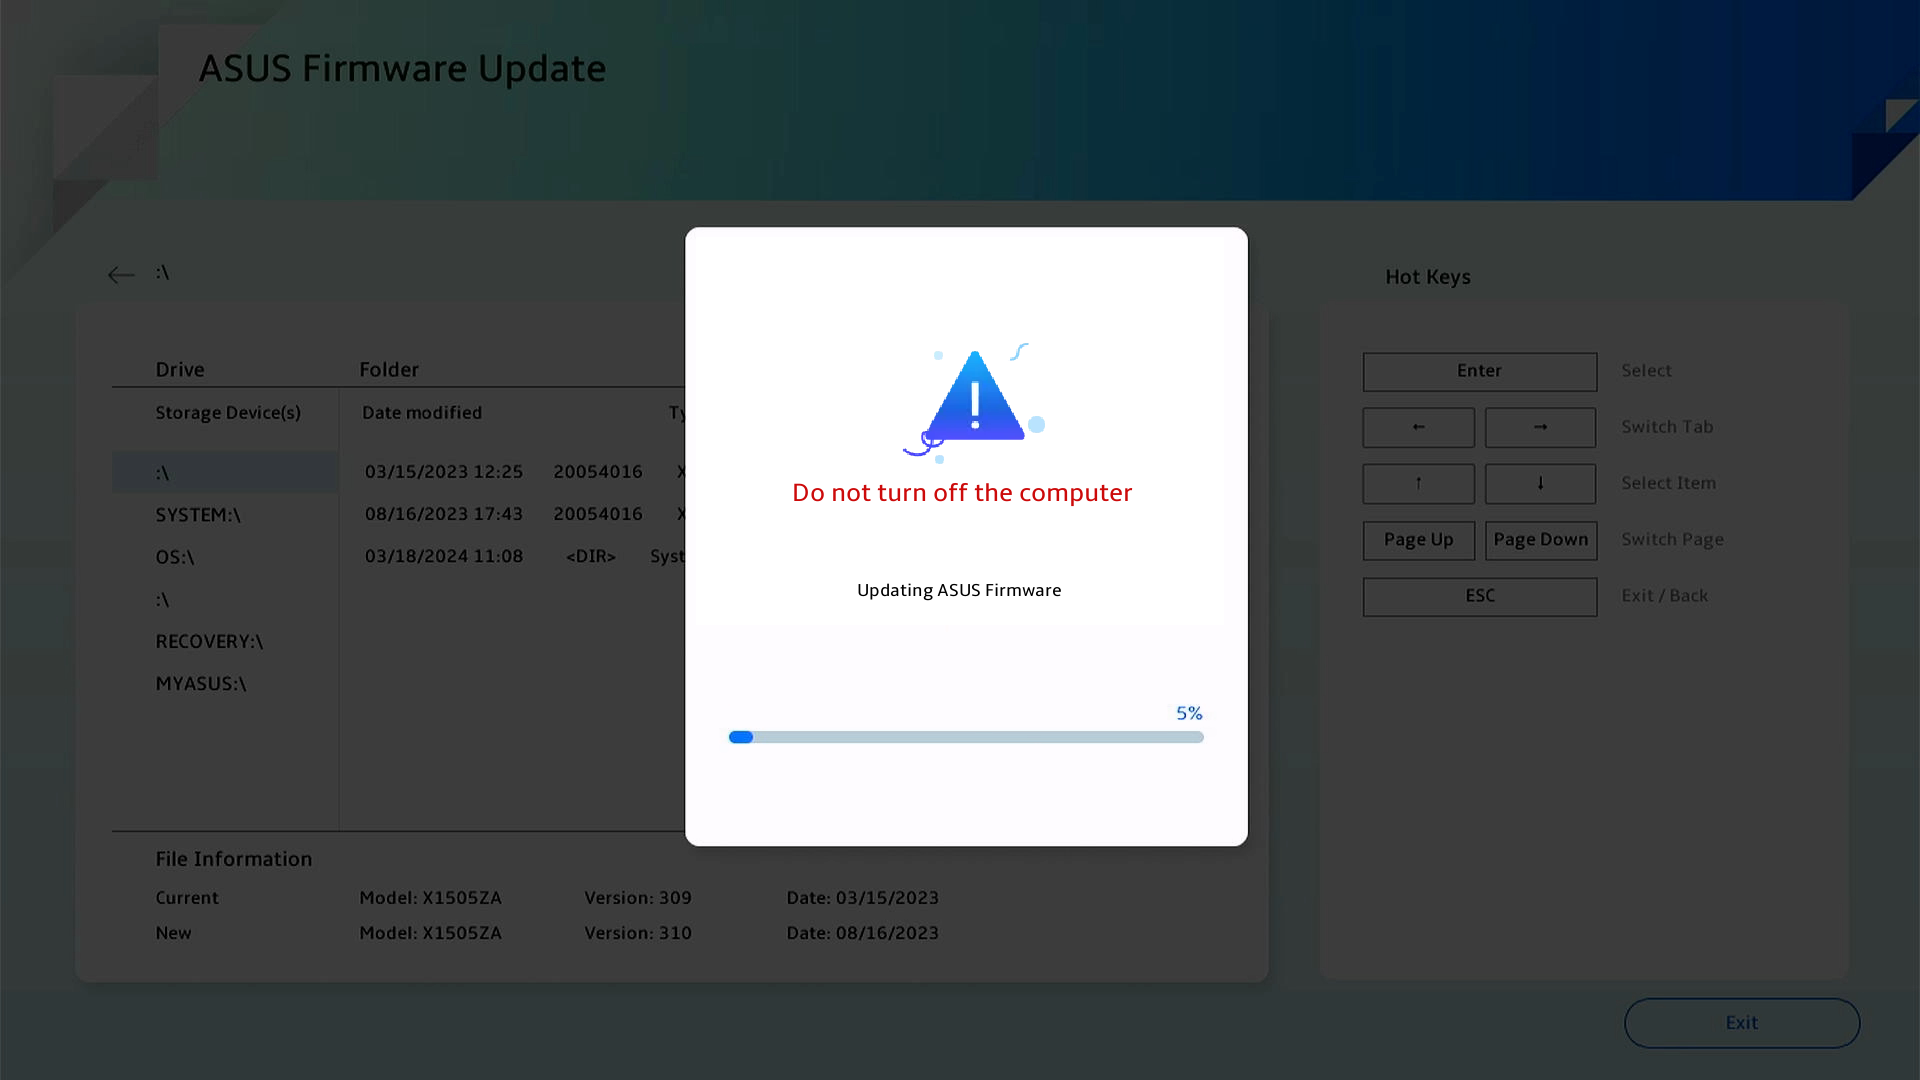Select file dated 03/15/2023 12:25

[524, 472]
